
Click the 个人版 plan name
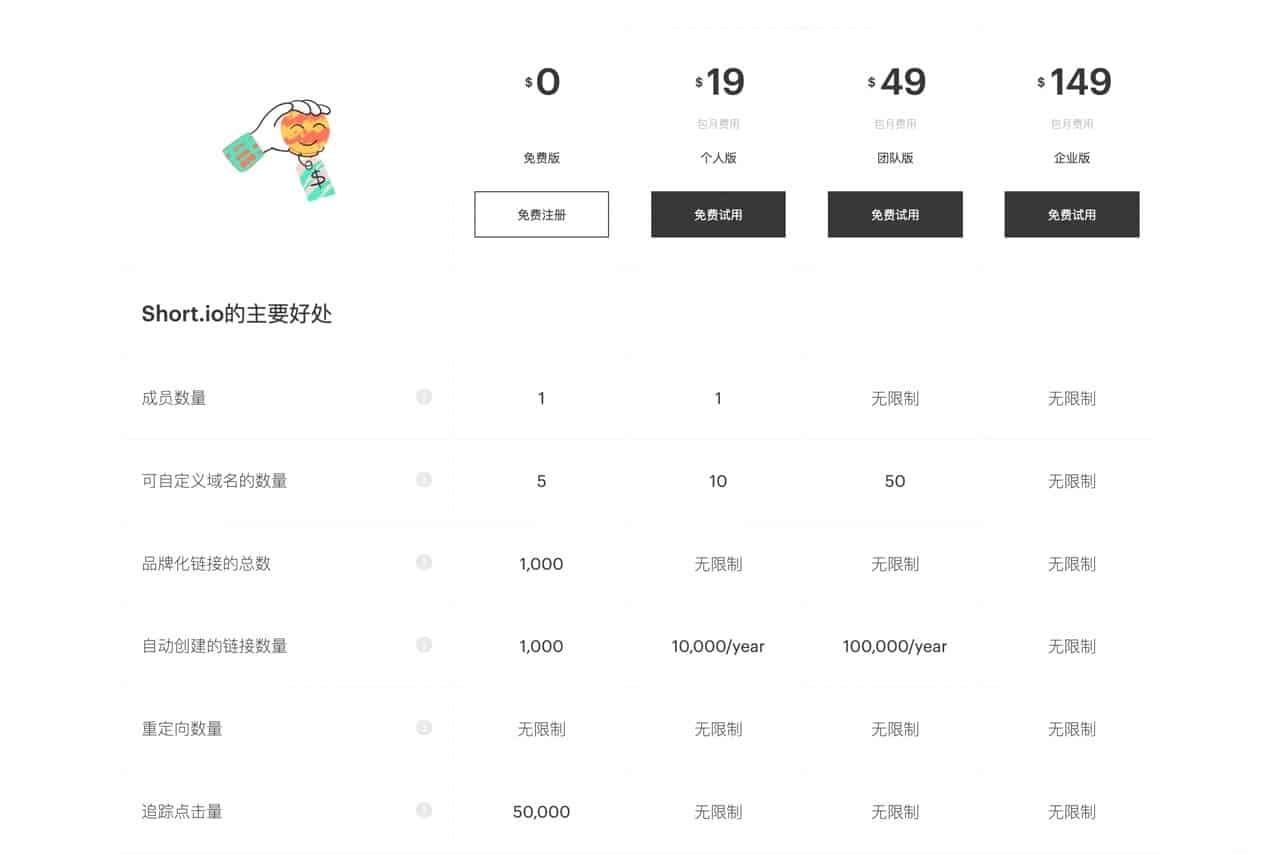pos(718,158)
